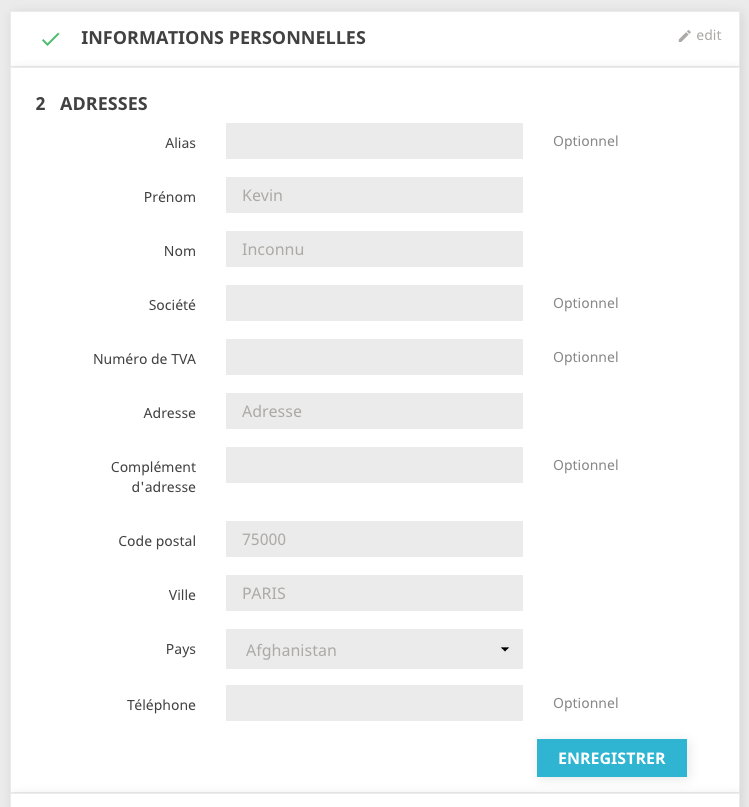Click the Code postal field showing 75000
749x807 pixels.
374,539
